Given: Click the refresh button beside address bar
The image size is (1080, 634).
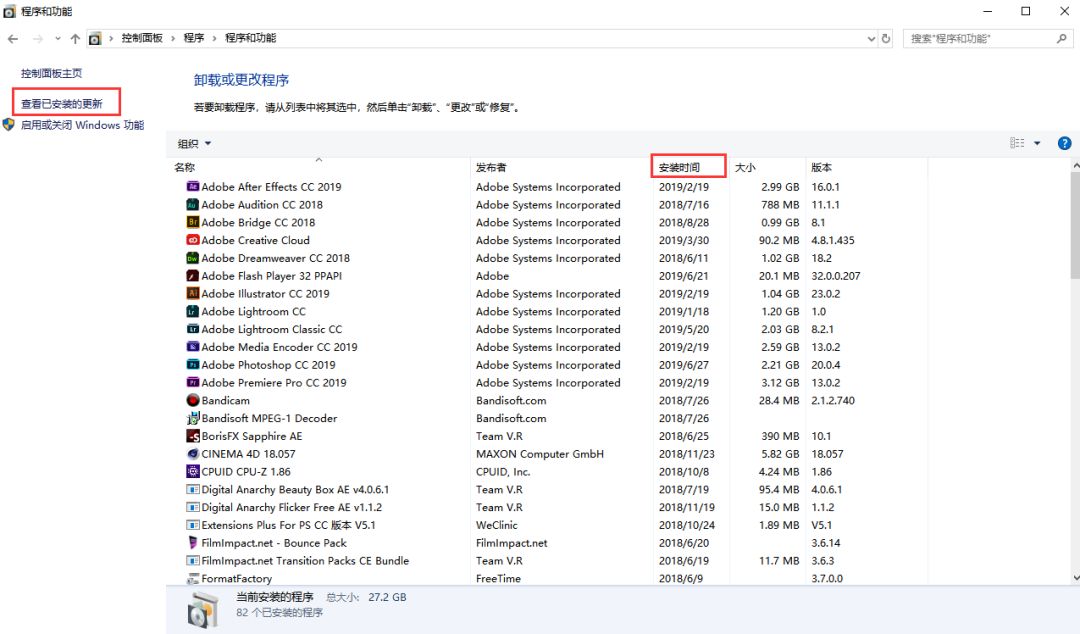Looking at the screenshot, I should pos(886,39).
